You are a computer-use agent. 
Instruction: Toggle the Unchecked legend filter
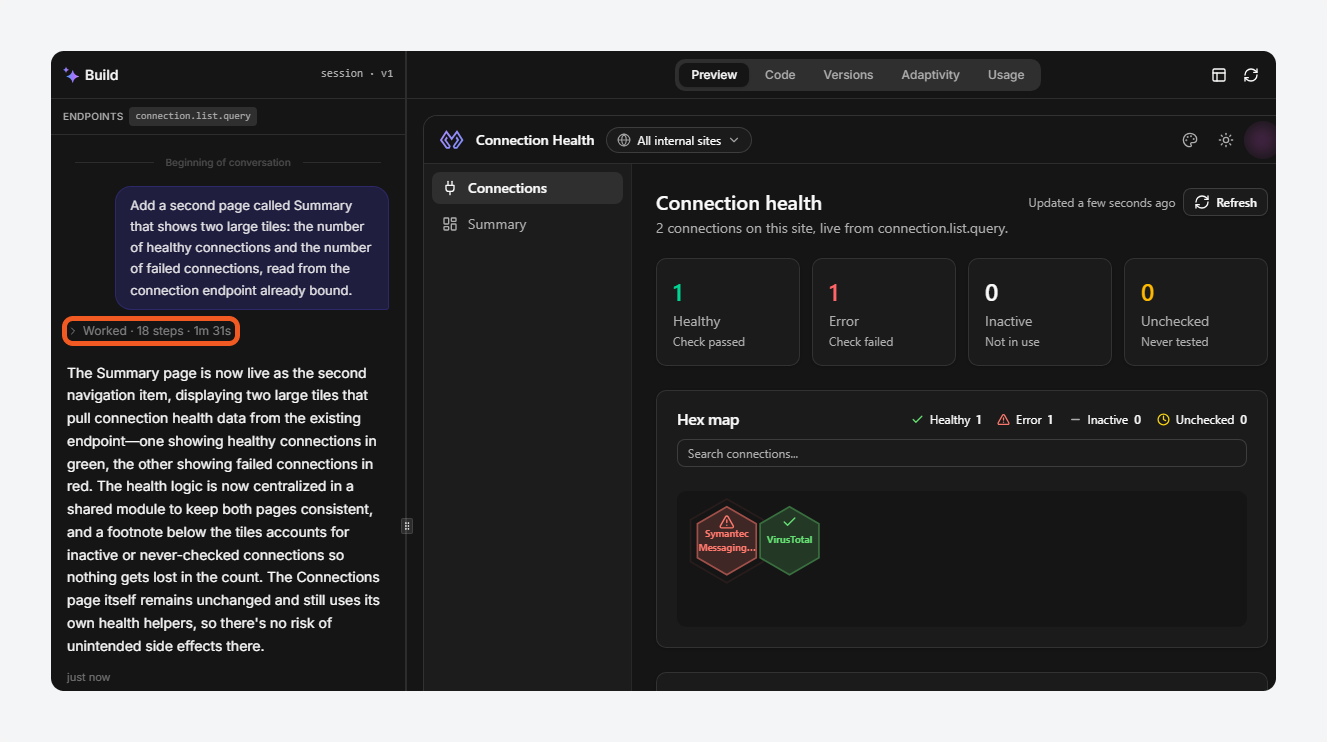tap(1202, 420)
